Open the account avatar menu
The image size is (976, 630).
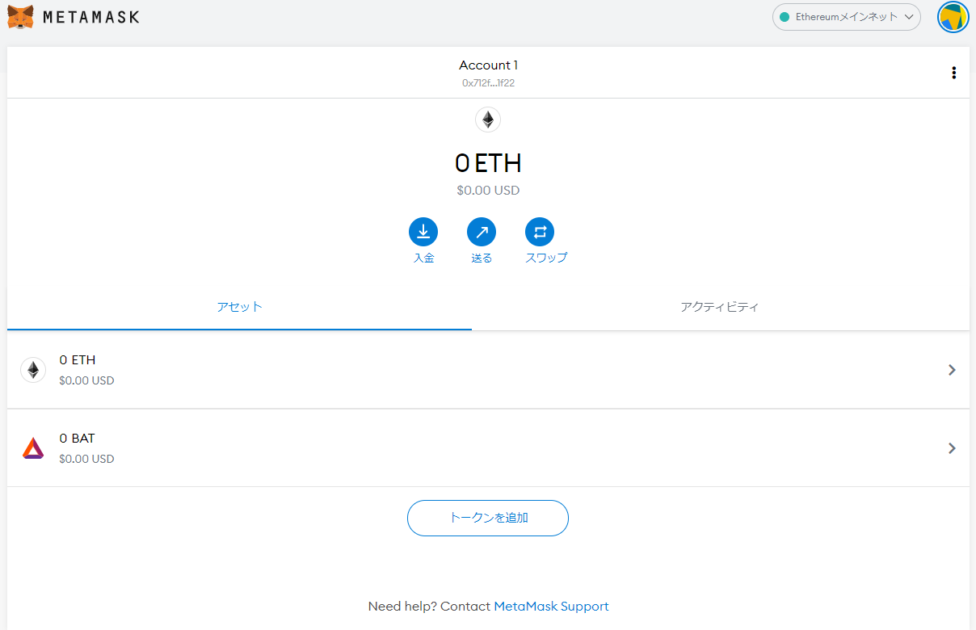(953, 17)
